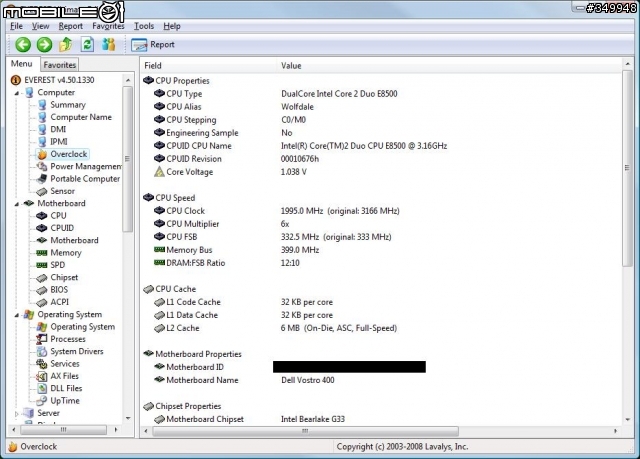Open the File menu
Viewport: 640px width, 459px height.
16,26
